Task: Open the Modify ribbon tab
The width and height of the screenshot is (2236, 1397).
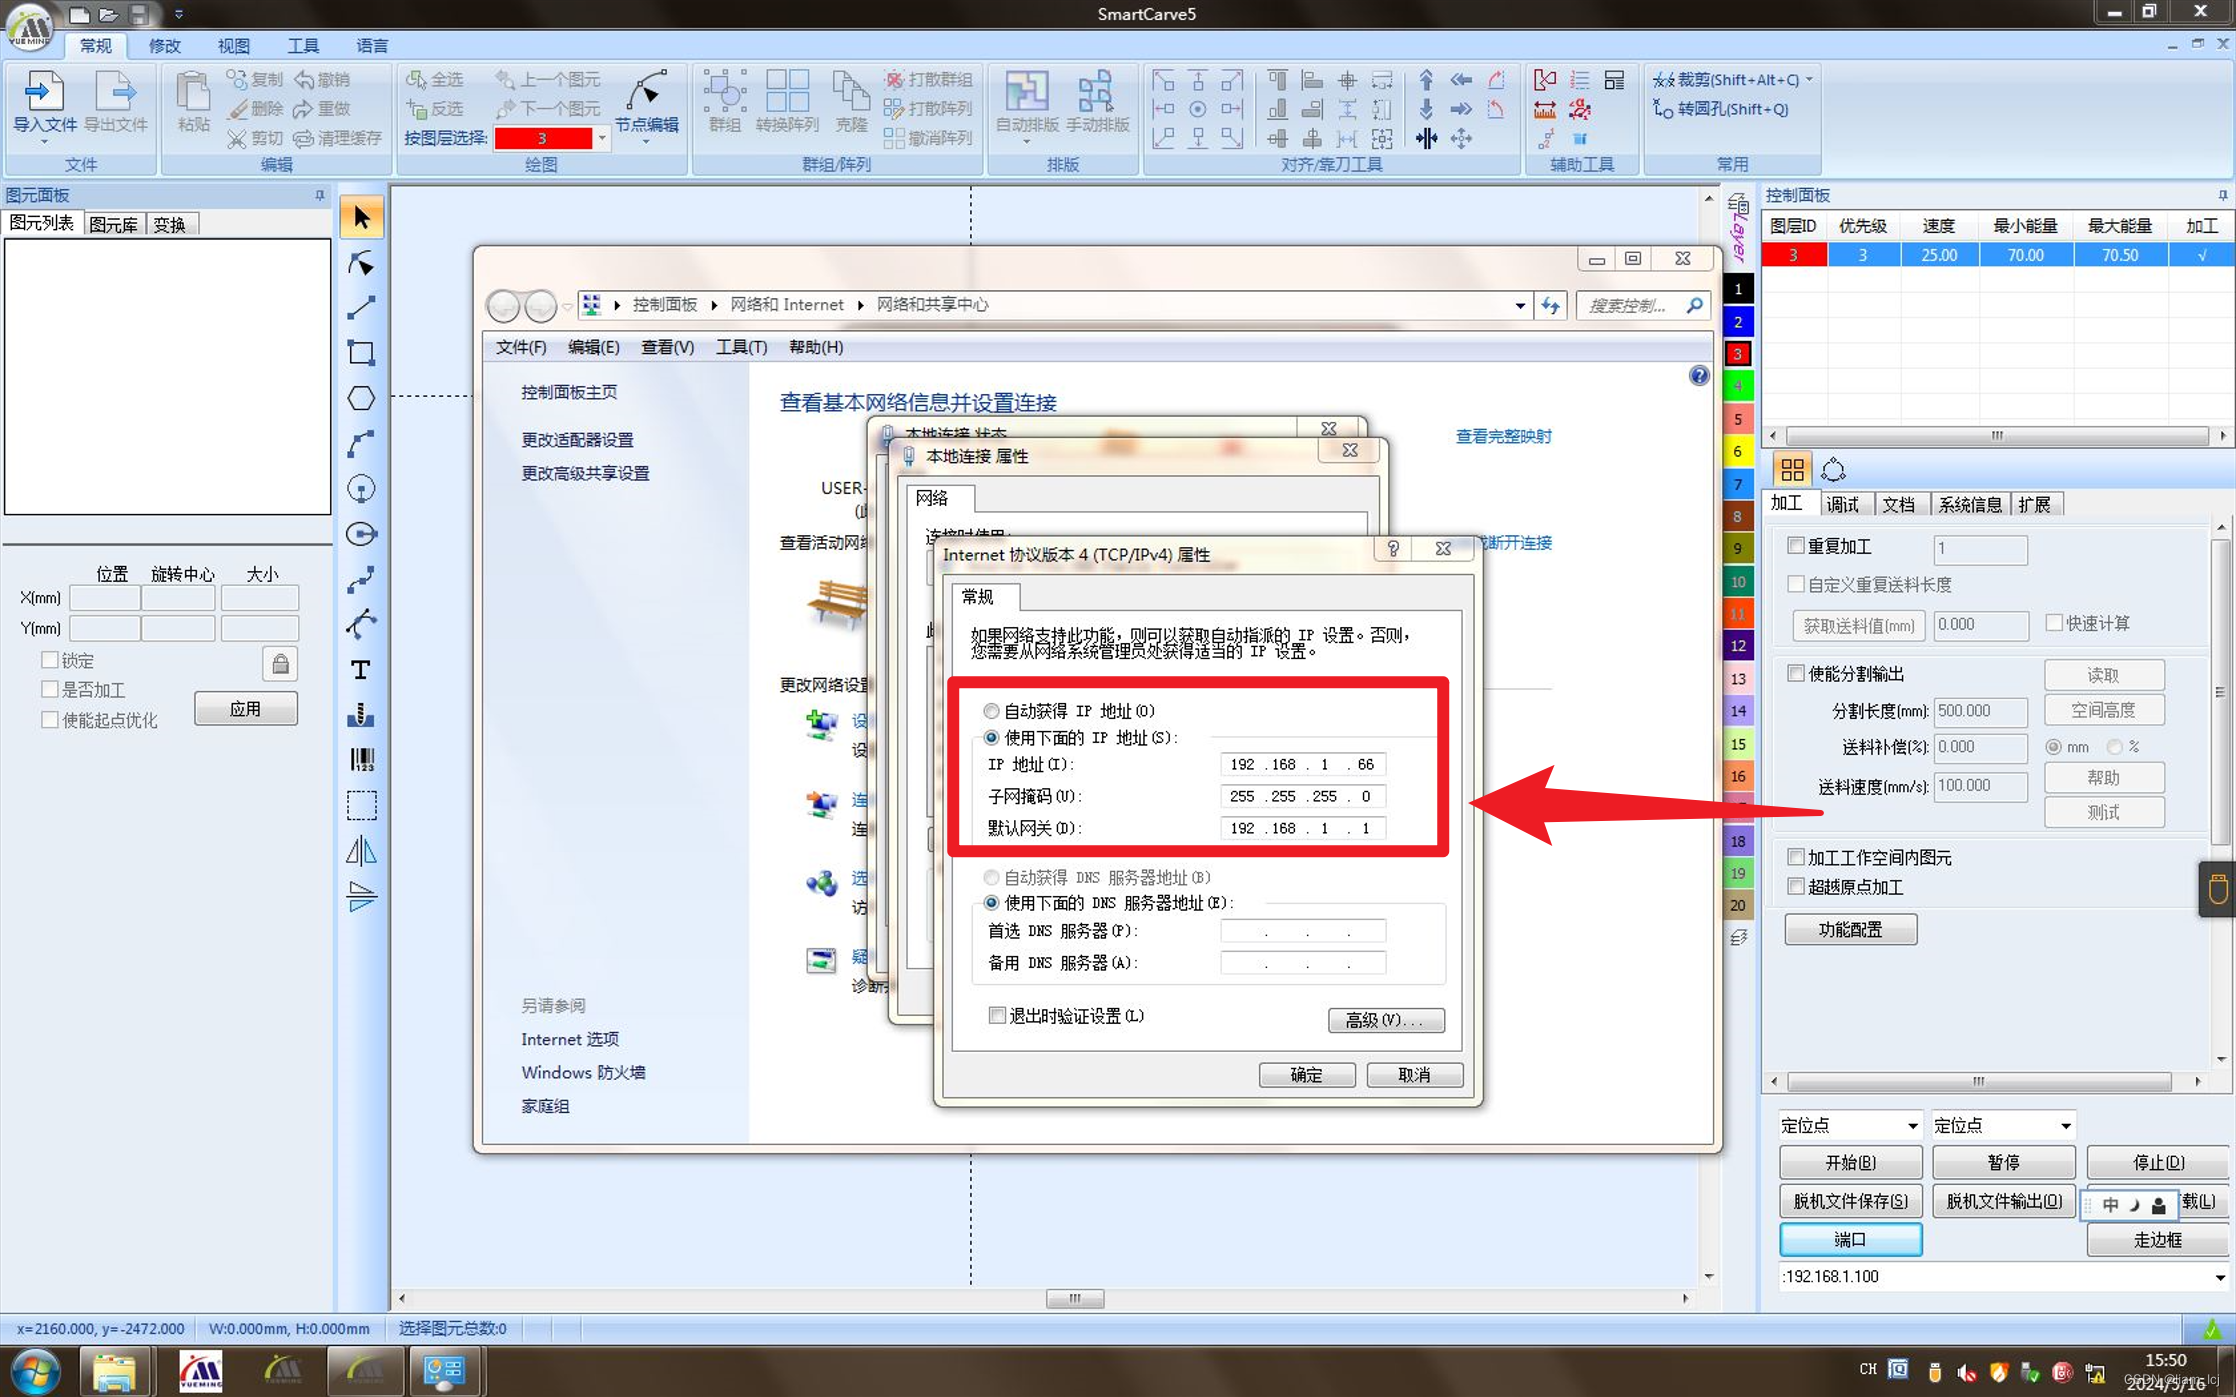Action: (164, 46)
